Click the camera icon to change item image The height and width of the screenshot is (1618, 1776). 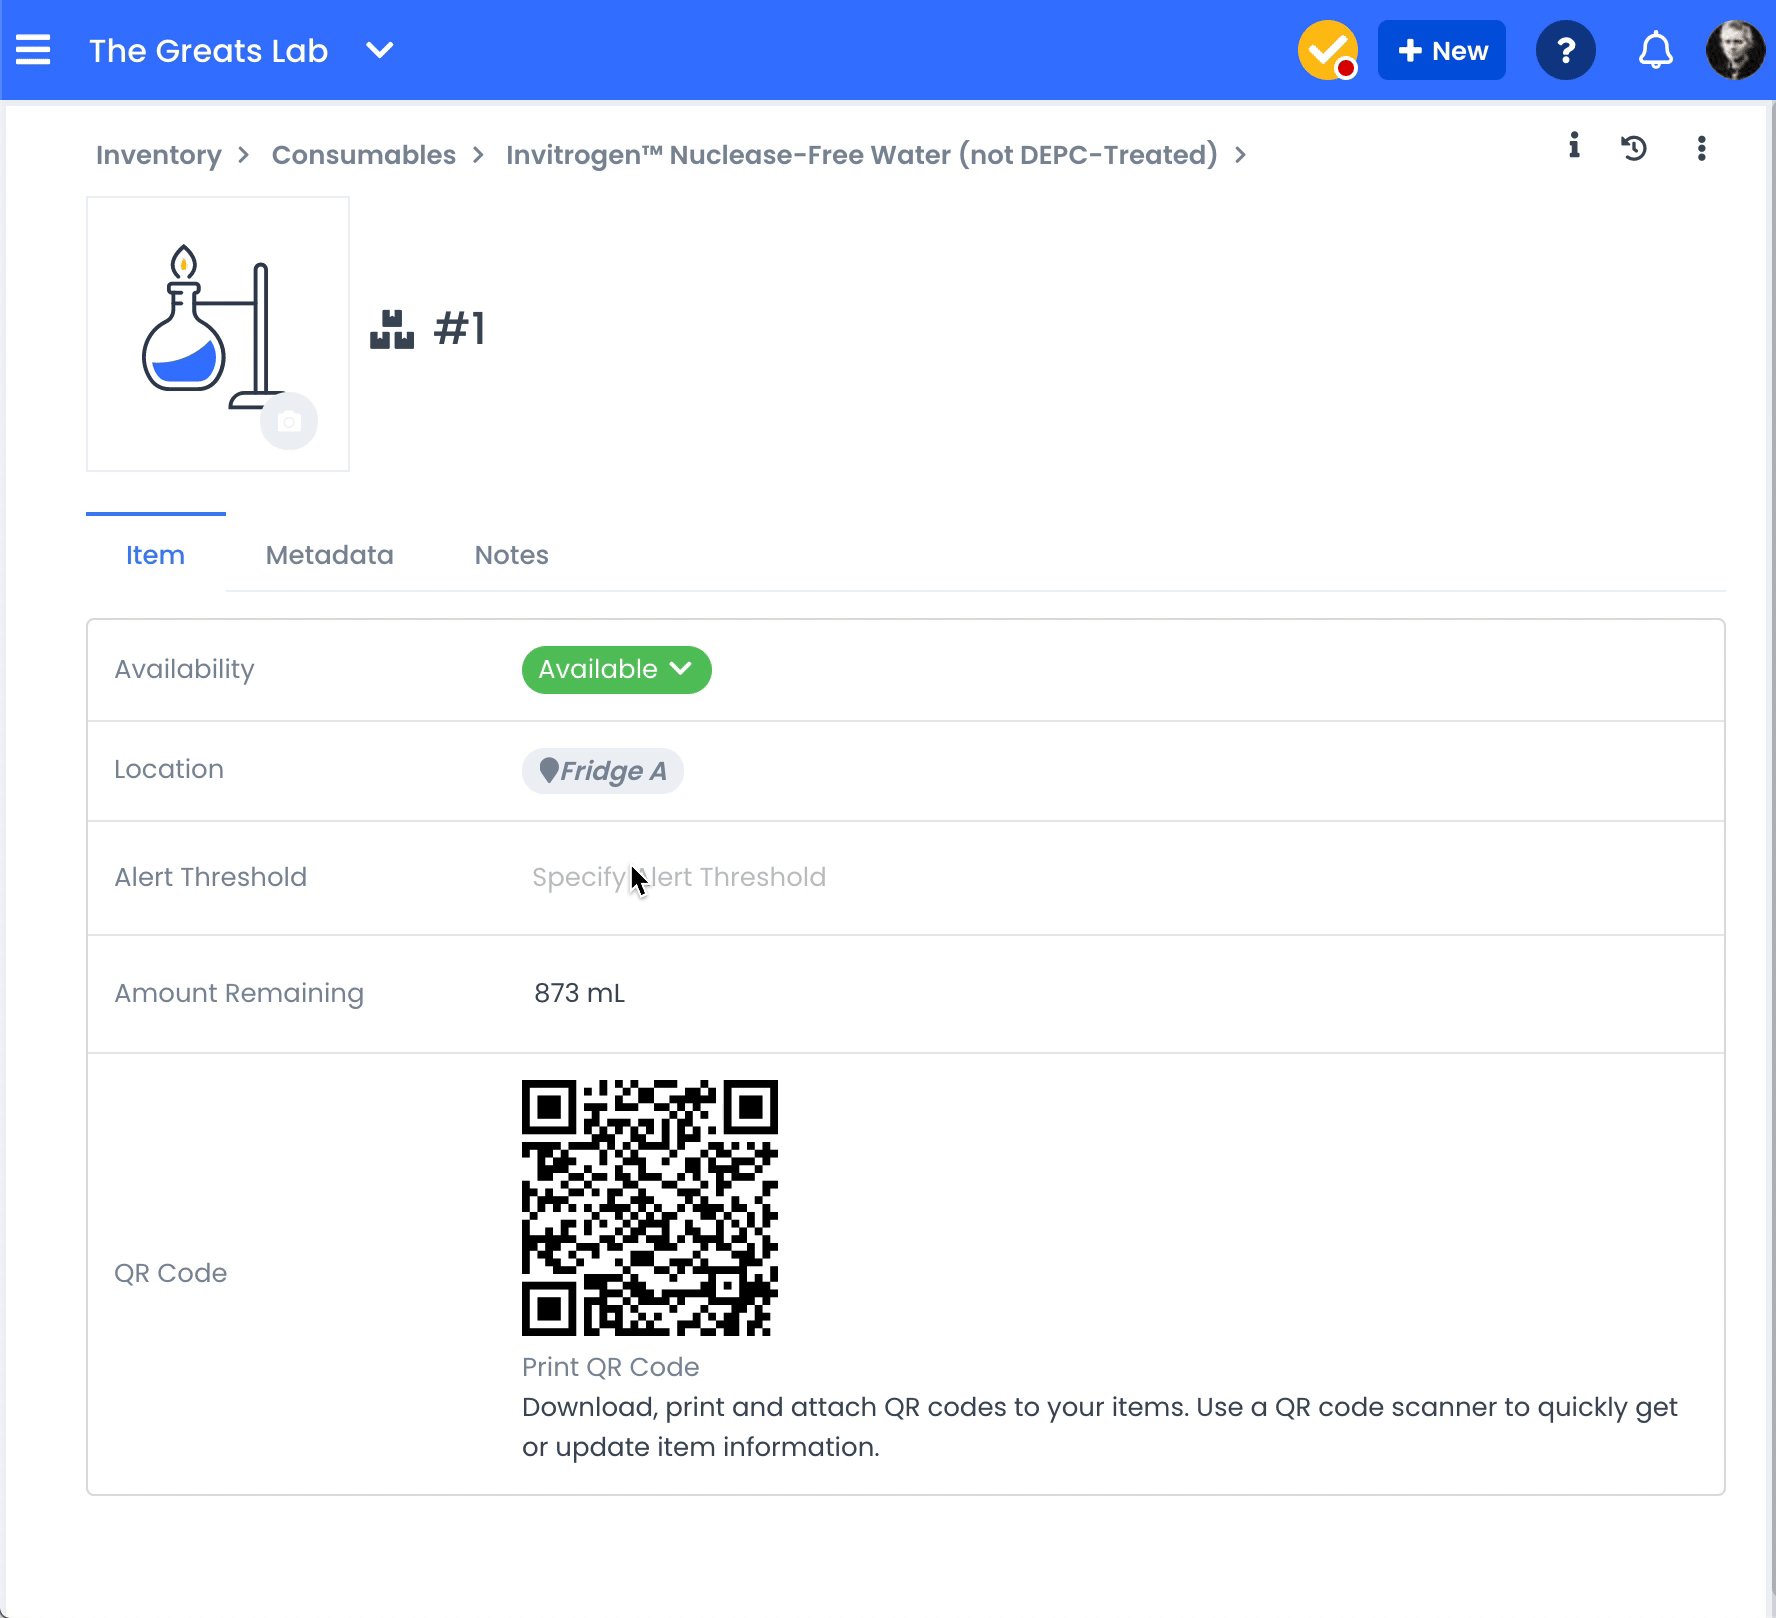tap(289, 421)
